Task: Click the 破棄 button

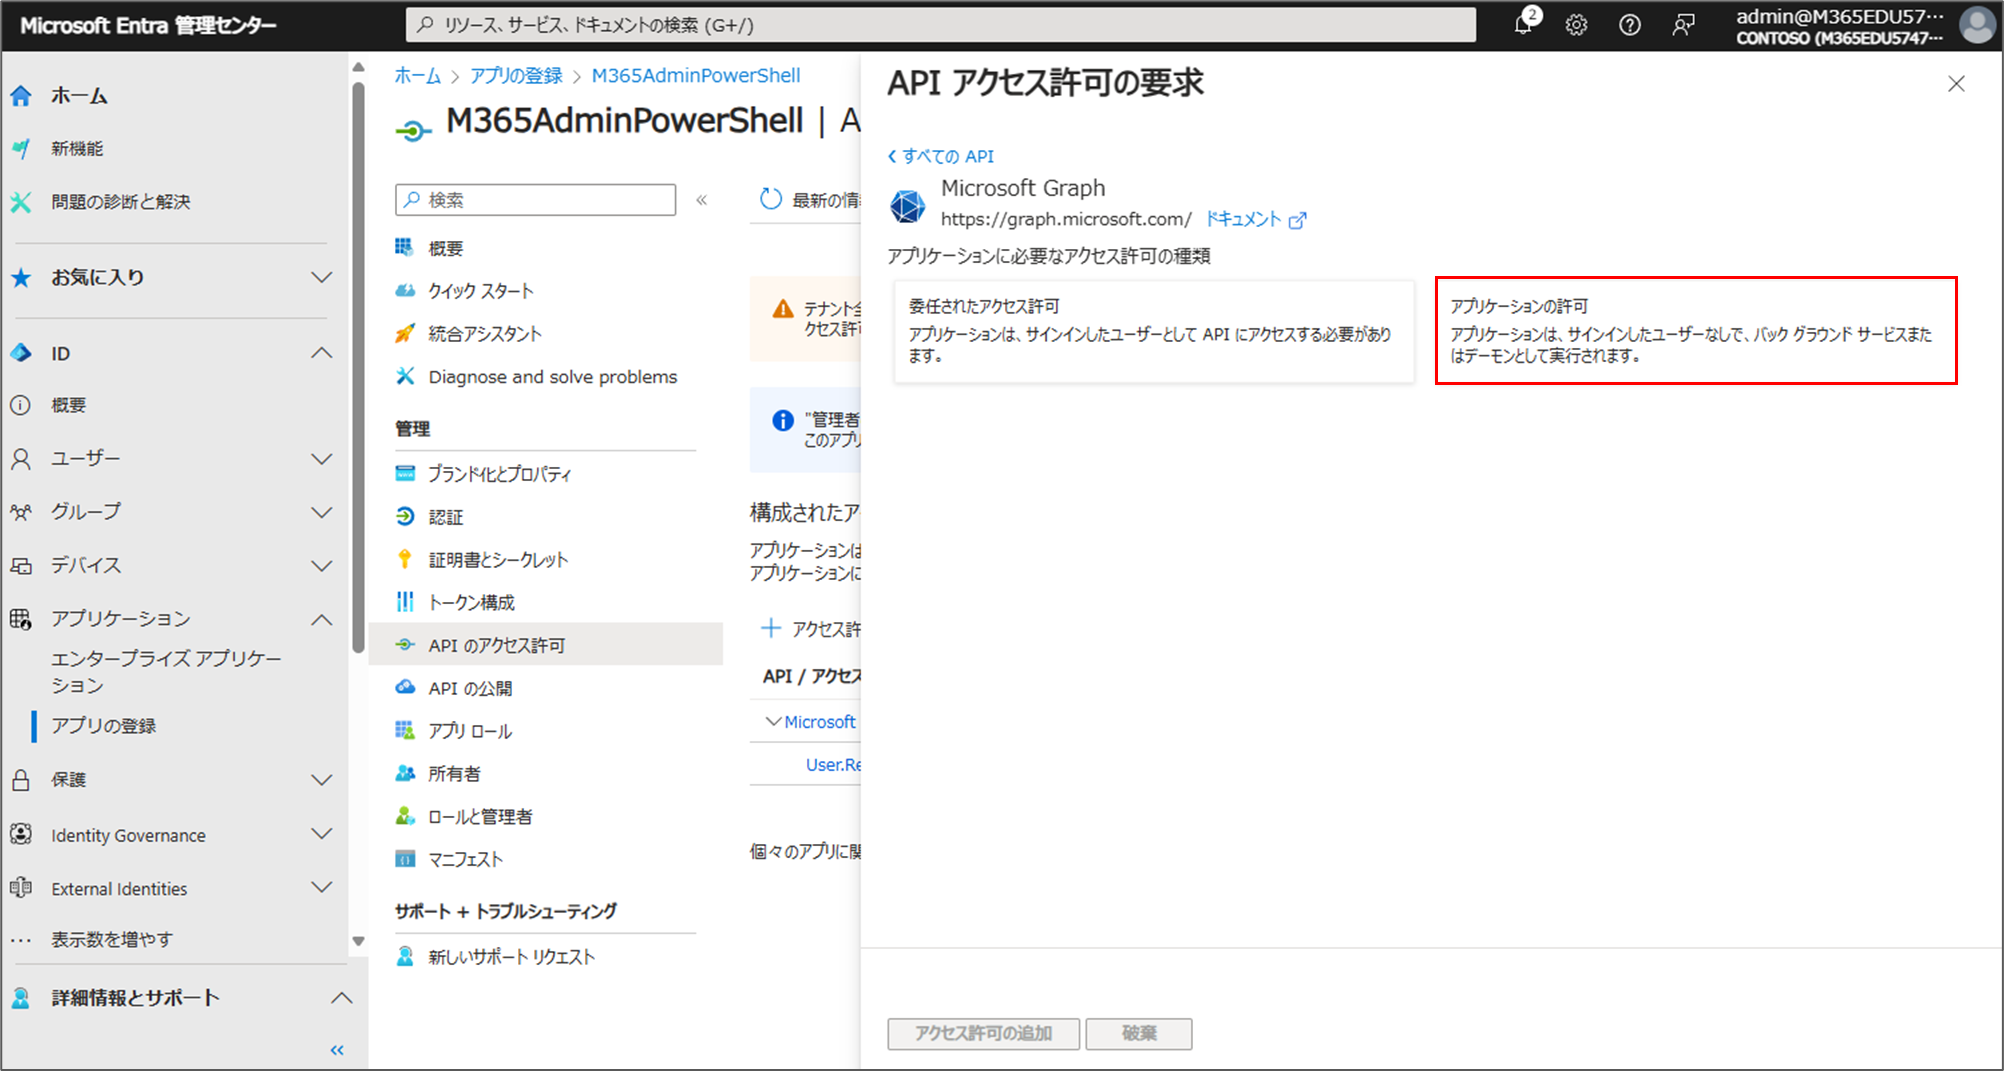Action: coord(1139,1033)
